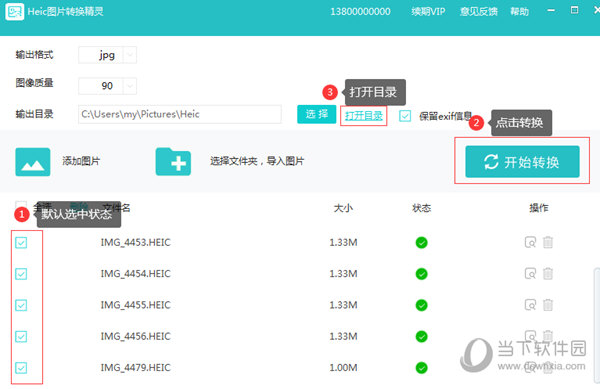Image resolution: width=600 pixels, height=389 pixels.
Task: Delete IMG_4453.HEIC using trash icon
Action: (x=548, y=242)
